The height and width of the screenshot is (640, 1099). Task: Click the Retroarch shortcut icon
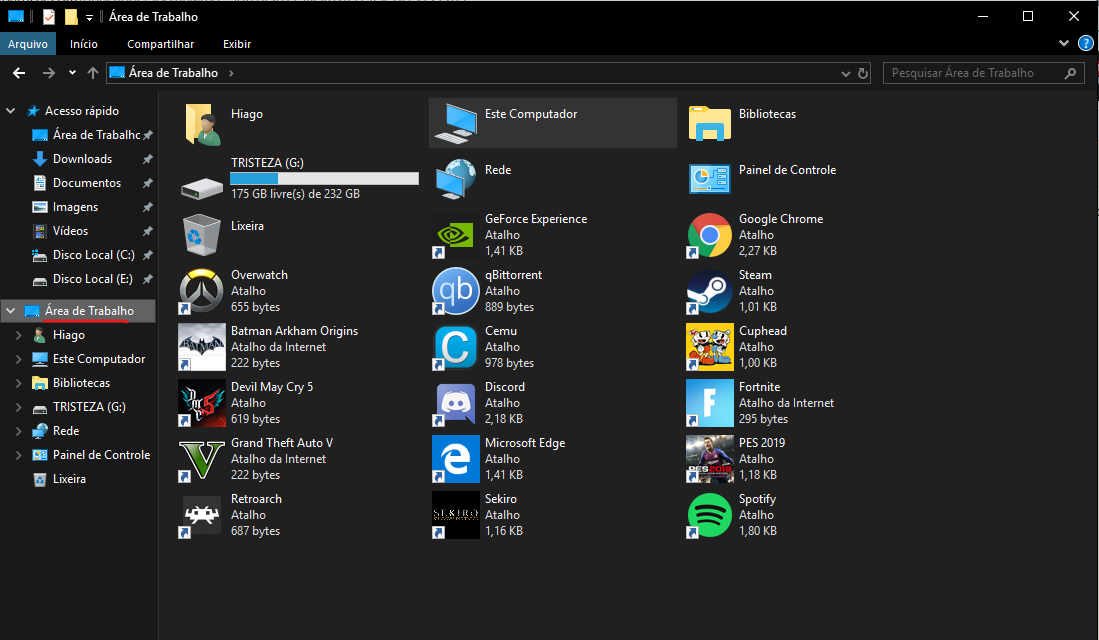(202, 515)
